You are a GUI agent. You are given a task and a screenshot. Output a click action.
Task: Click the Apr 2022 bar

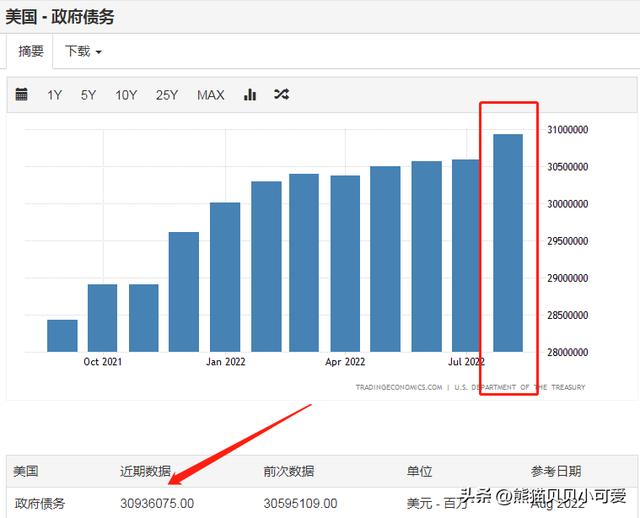[345, 264]
